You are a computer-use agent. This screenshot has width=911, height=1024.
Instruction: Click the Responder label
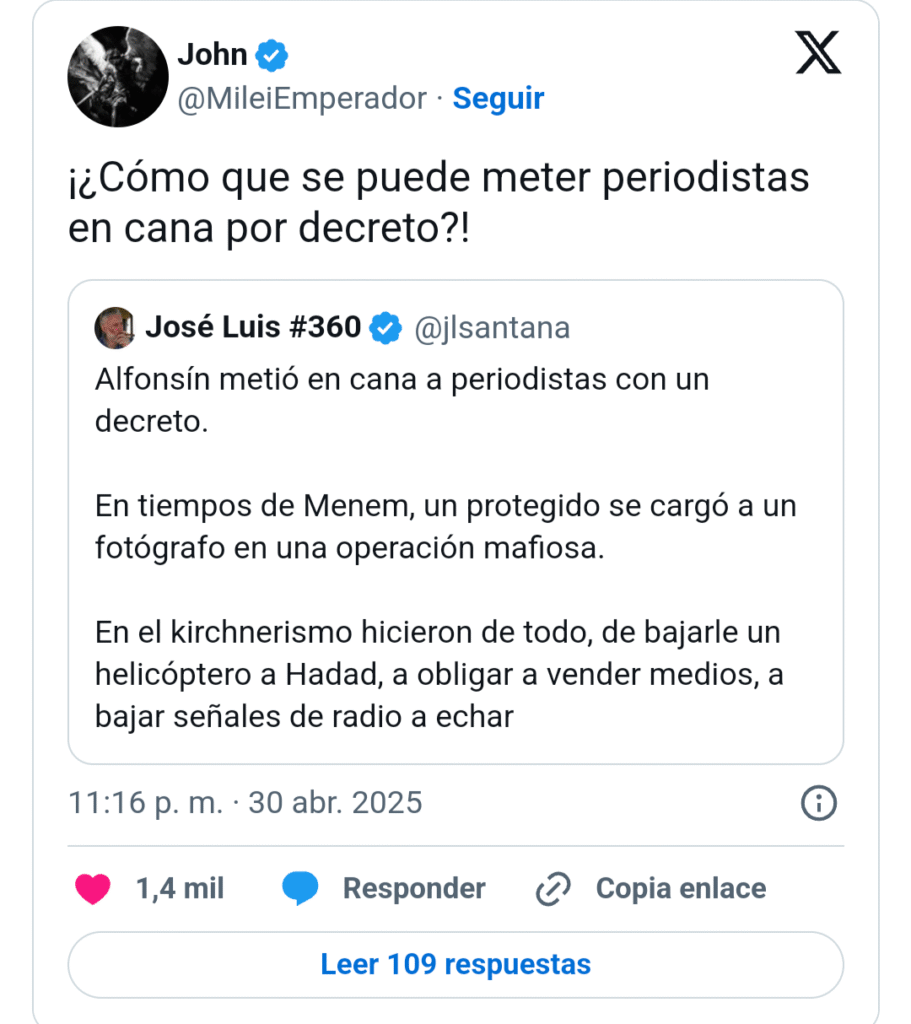[x=414, y=888]
